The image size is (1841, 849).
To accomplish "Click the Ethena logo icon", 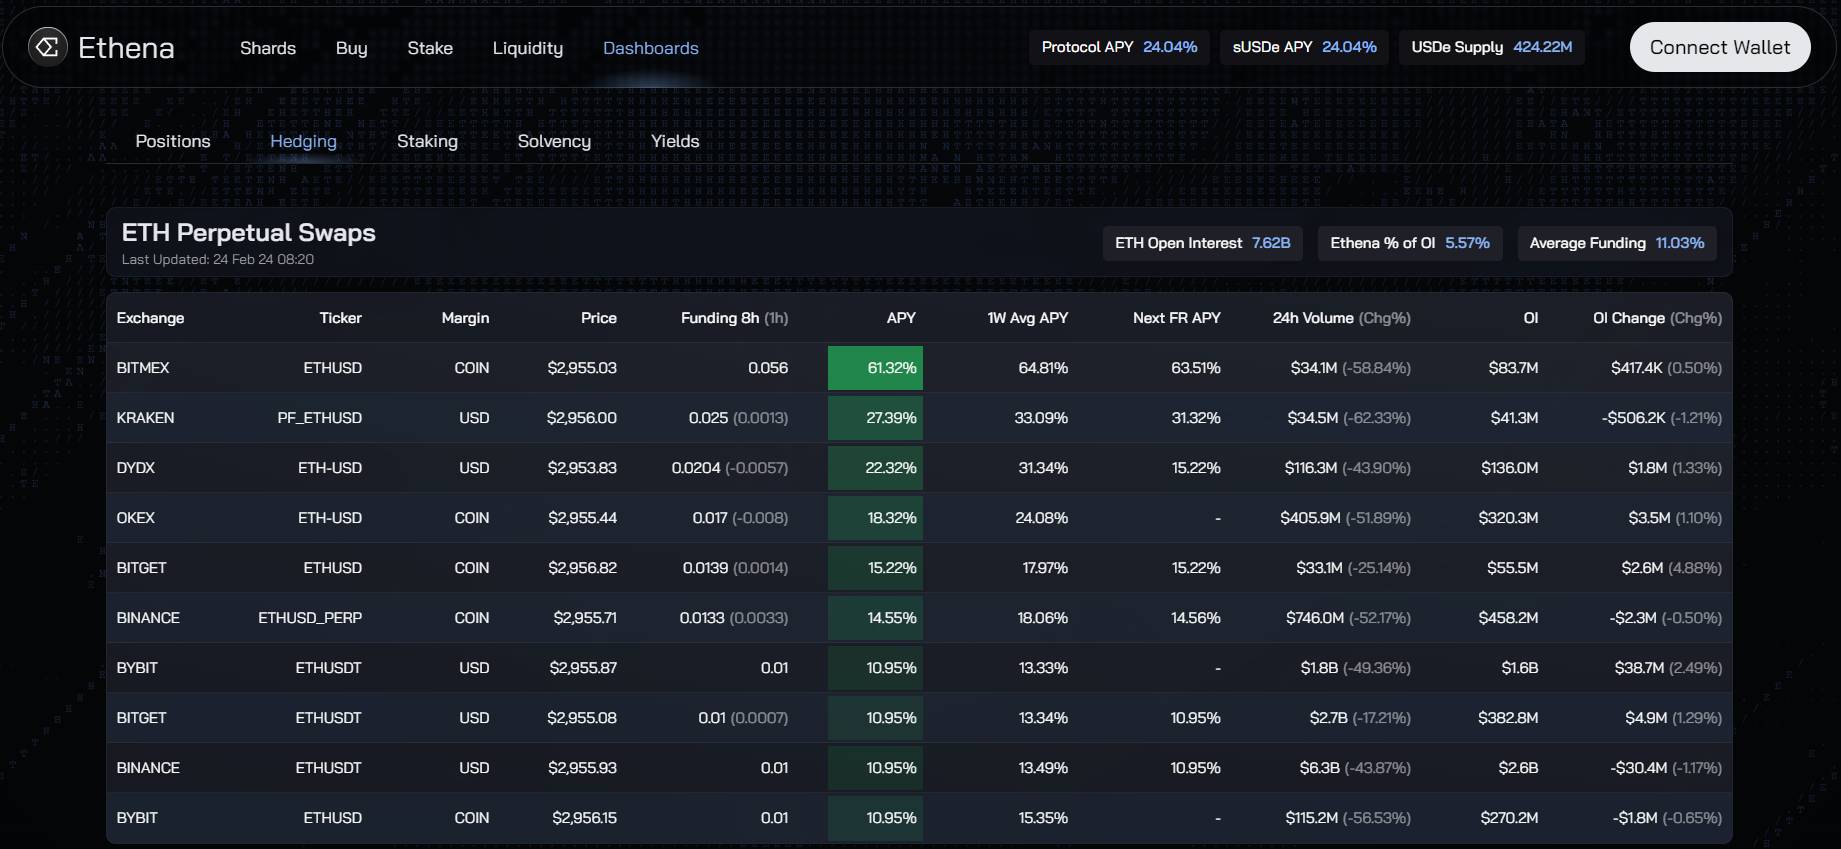I will click(48, 46).
